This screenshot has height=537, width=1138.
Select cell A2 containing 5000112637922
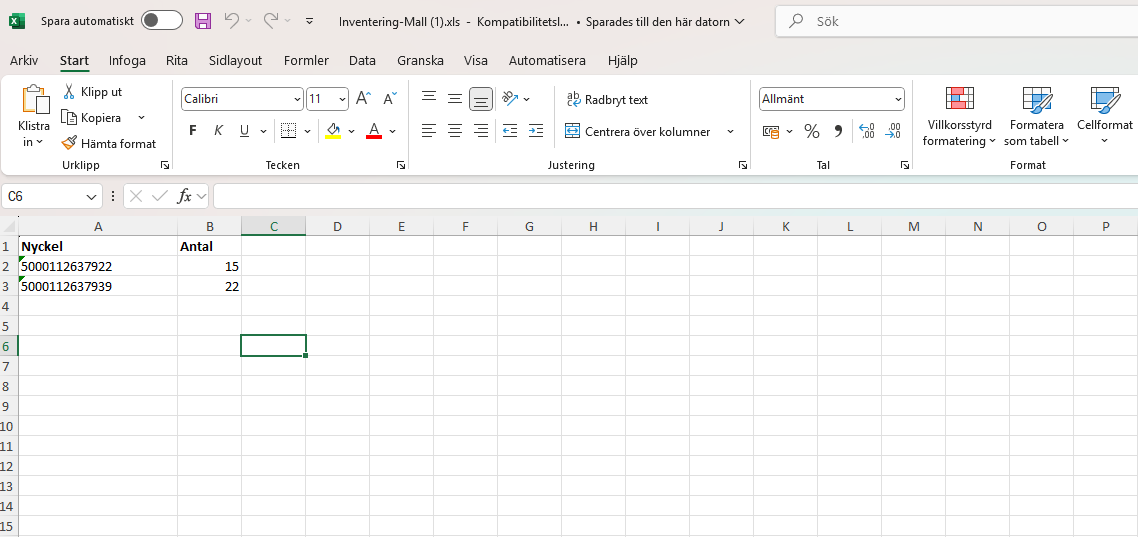pos(98,266)
